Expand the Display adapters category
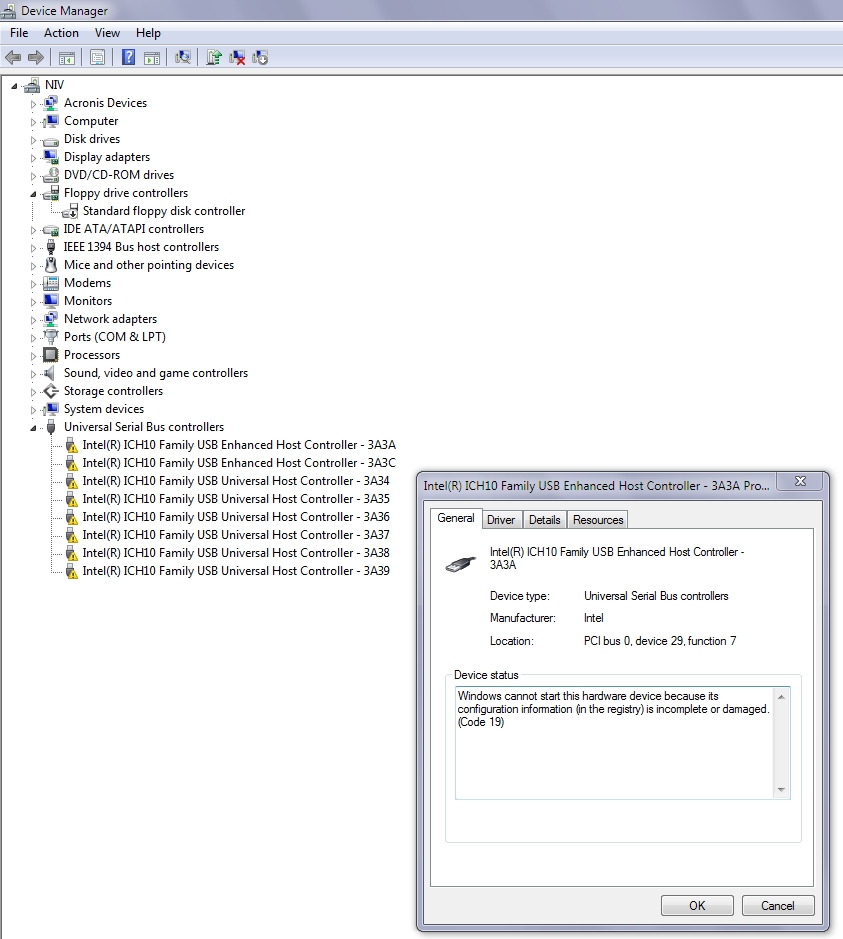Image resolution: width=843 pixels, height=939 pixels. (x=34, y=158)
